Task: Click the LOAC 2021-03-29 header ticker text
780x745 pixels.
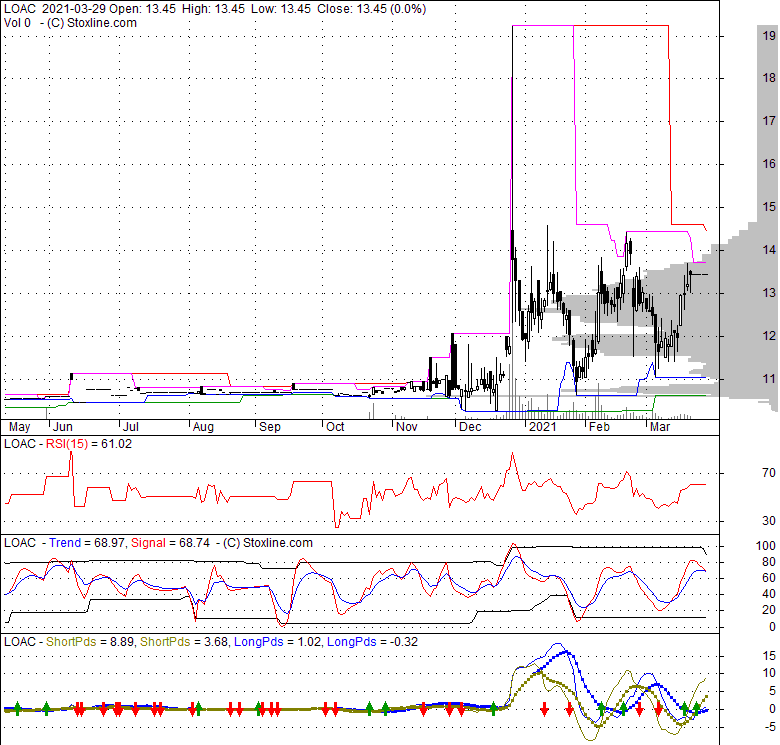Action: (x=55, y=9)
